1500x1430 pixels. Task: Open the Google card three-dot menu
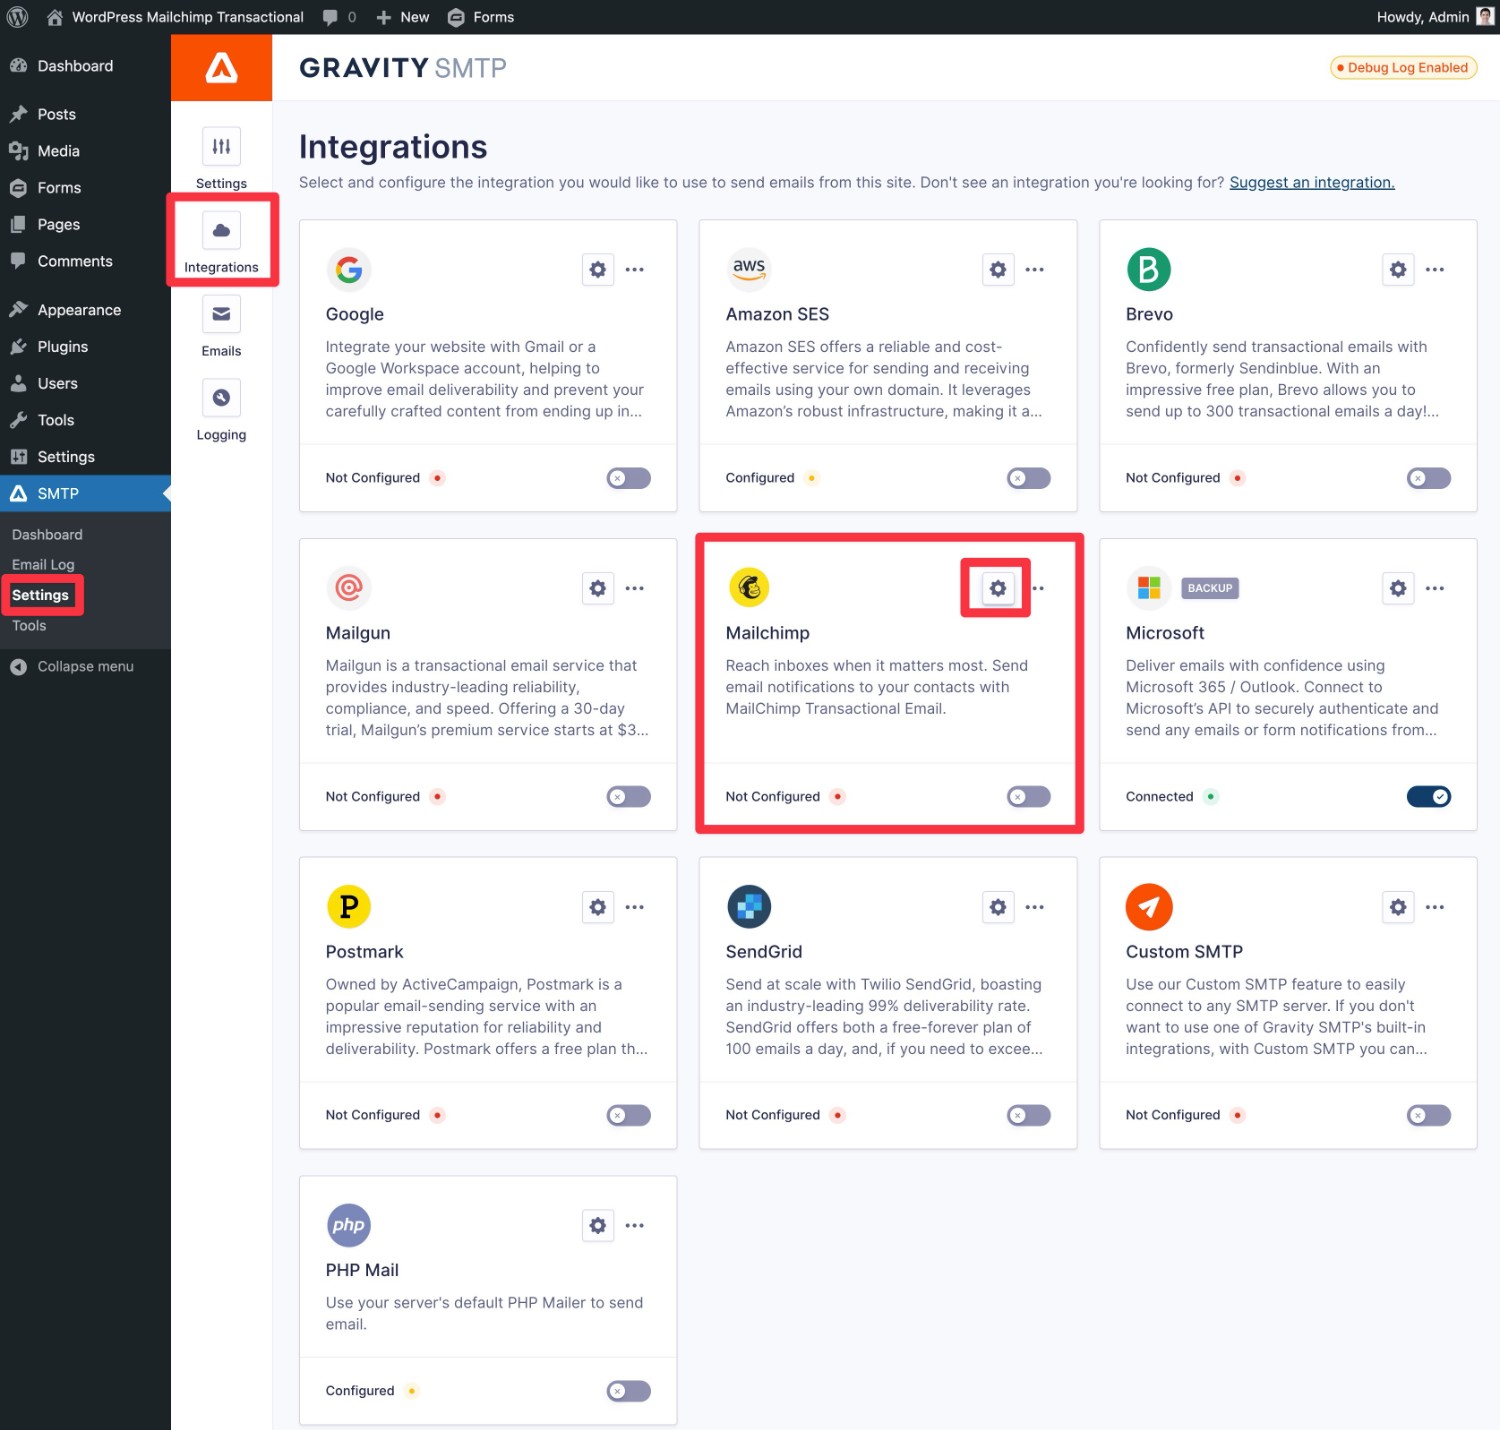pos(635,270)
